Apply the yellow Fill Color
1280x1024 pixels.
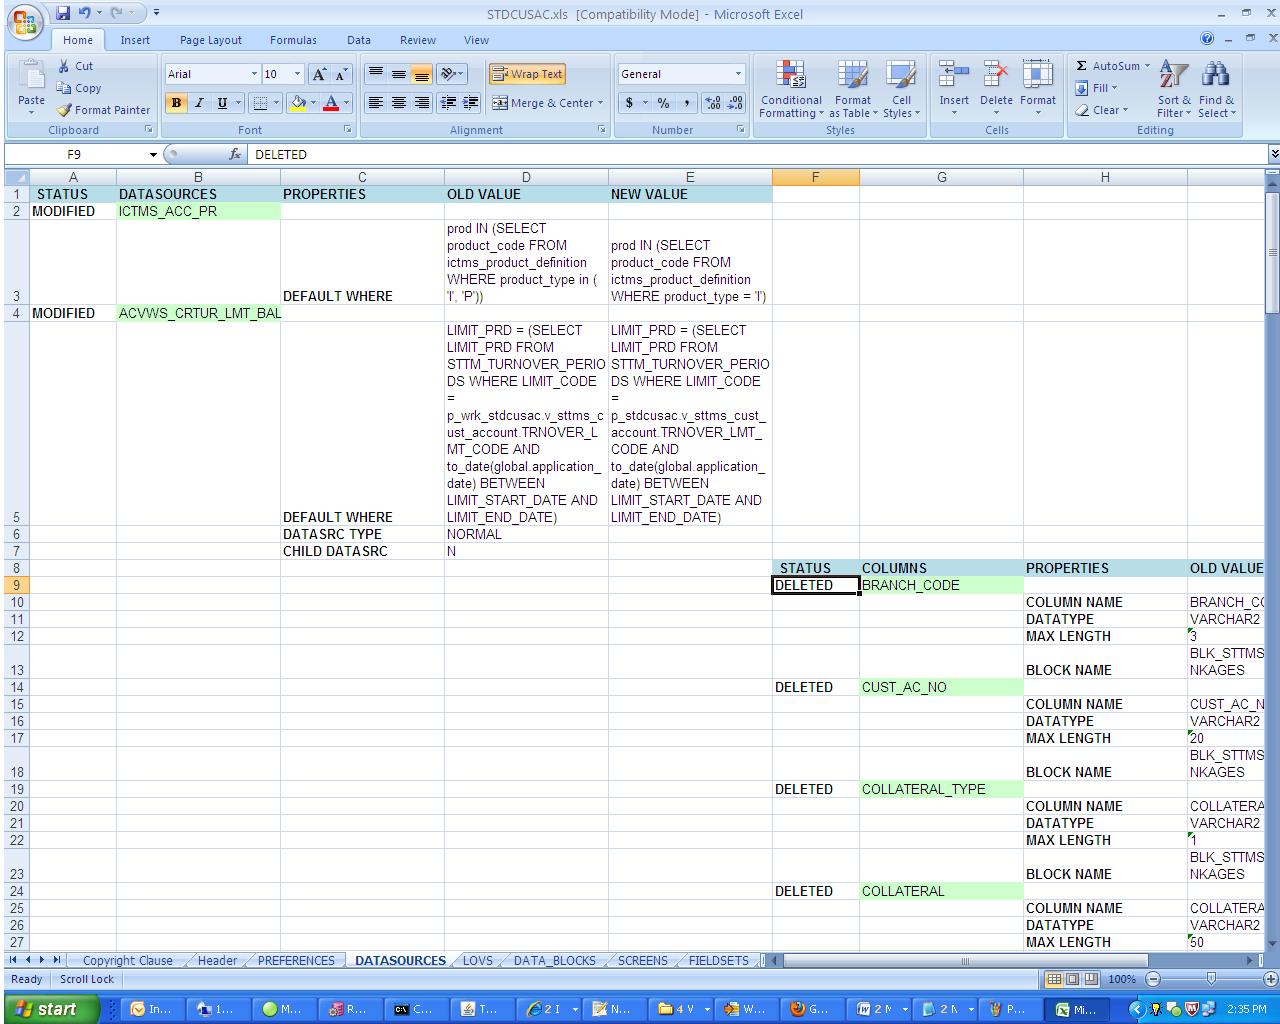tap(297, 103)
